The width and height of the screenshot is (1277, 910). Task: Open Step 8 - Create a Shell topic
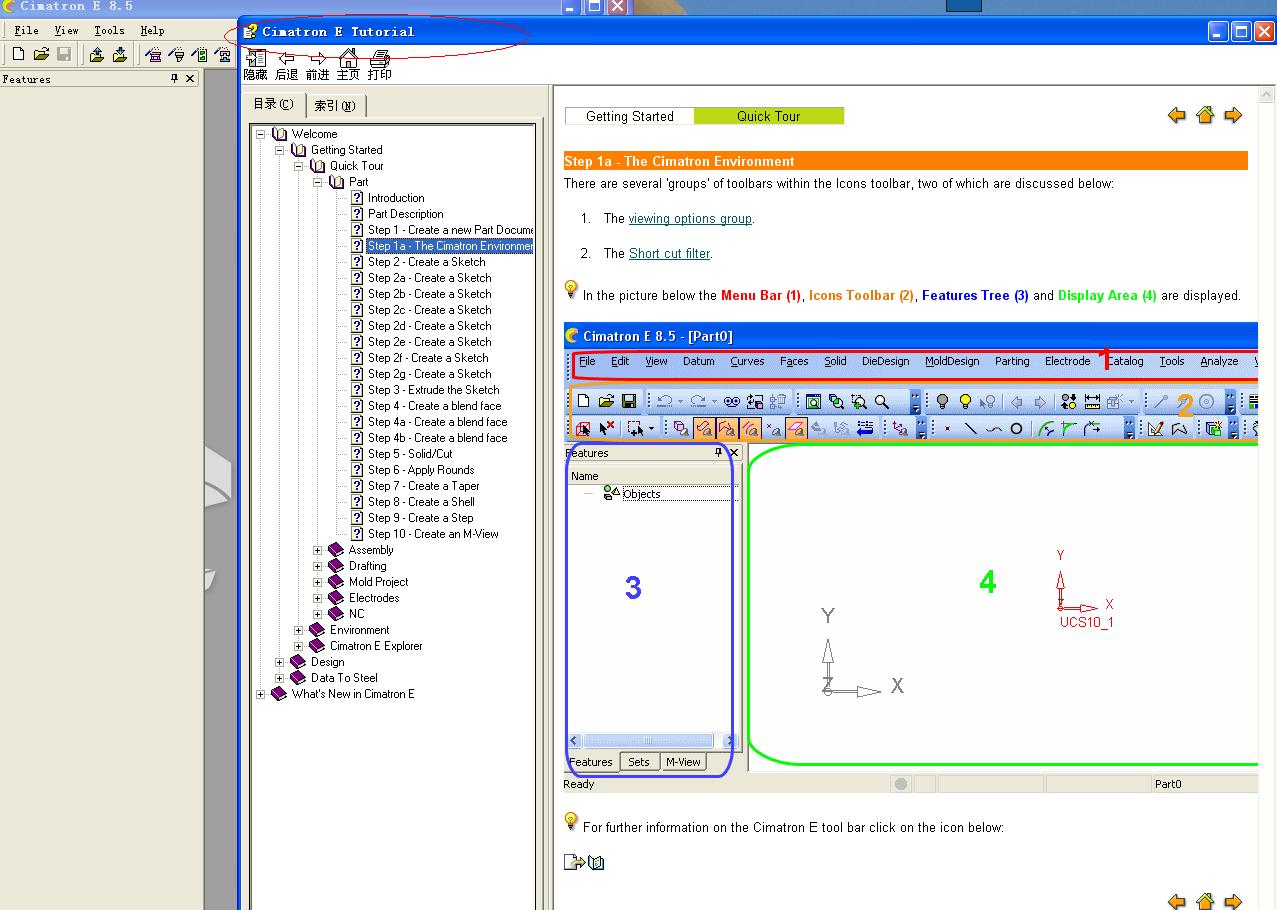[x=421, y=502]
